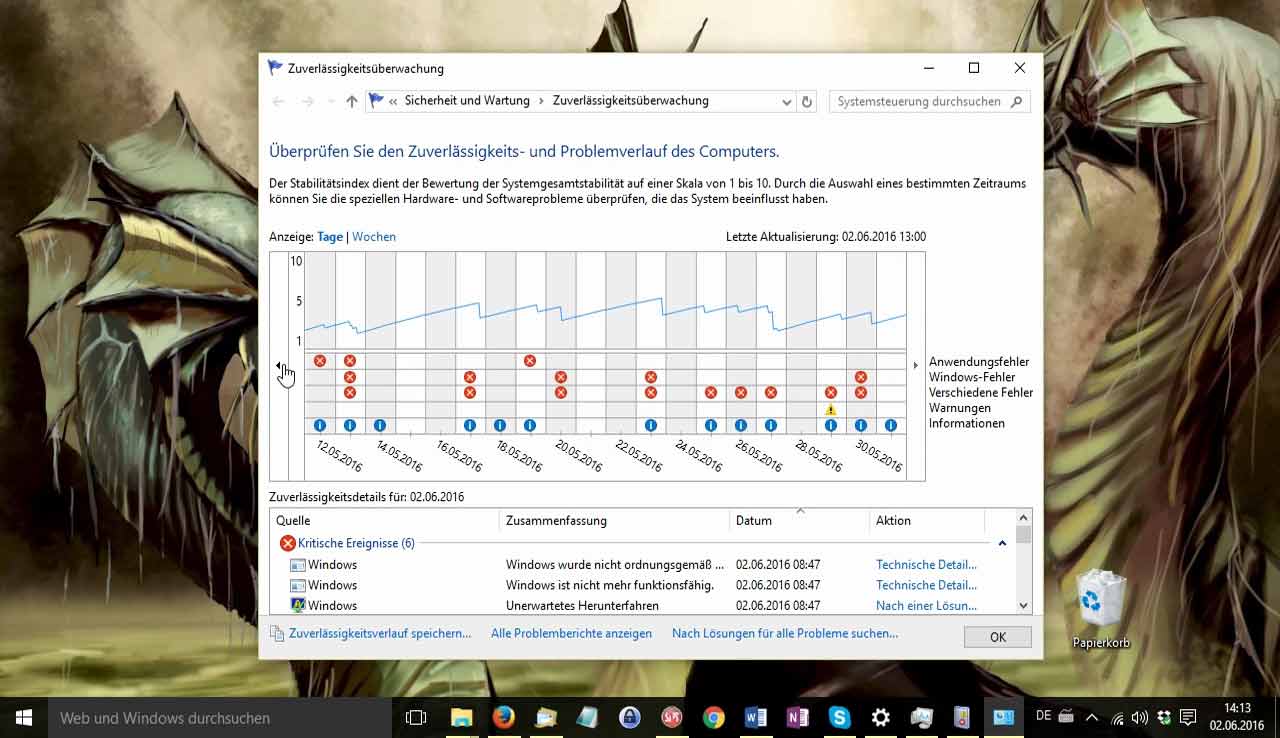The width and height of the screenshot is (1280, 738).
Task: Click Nach einer Lösung link
Action: pos(926,605)
